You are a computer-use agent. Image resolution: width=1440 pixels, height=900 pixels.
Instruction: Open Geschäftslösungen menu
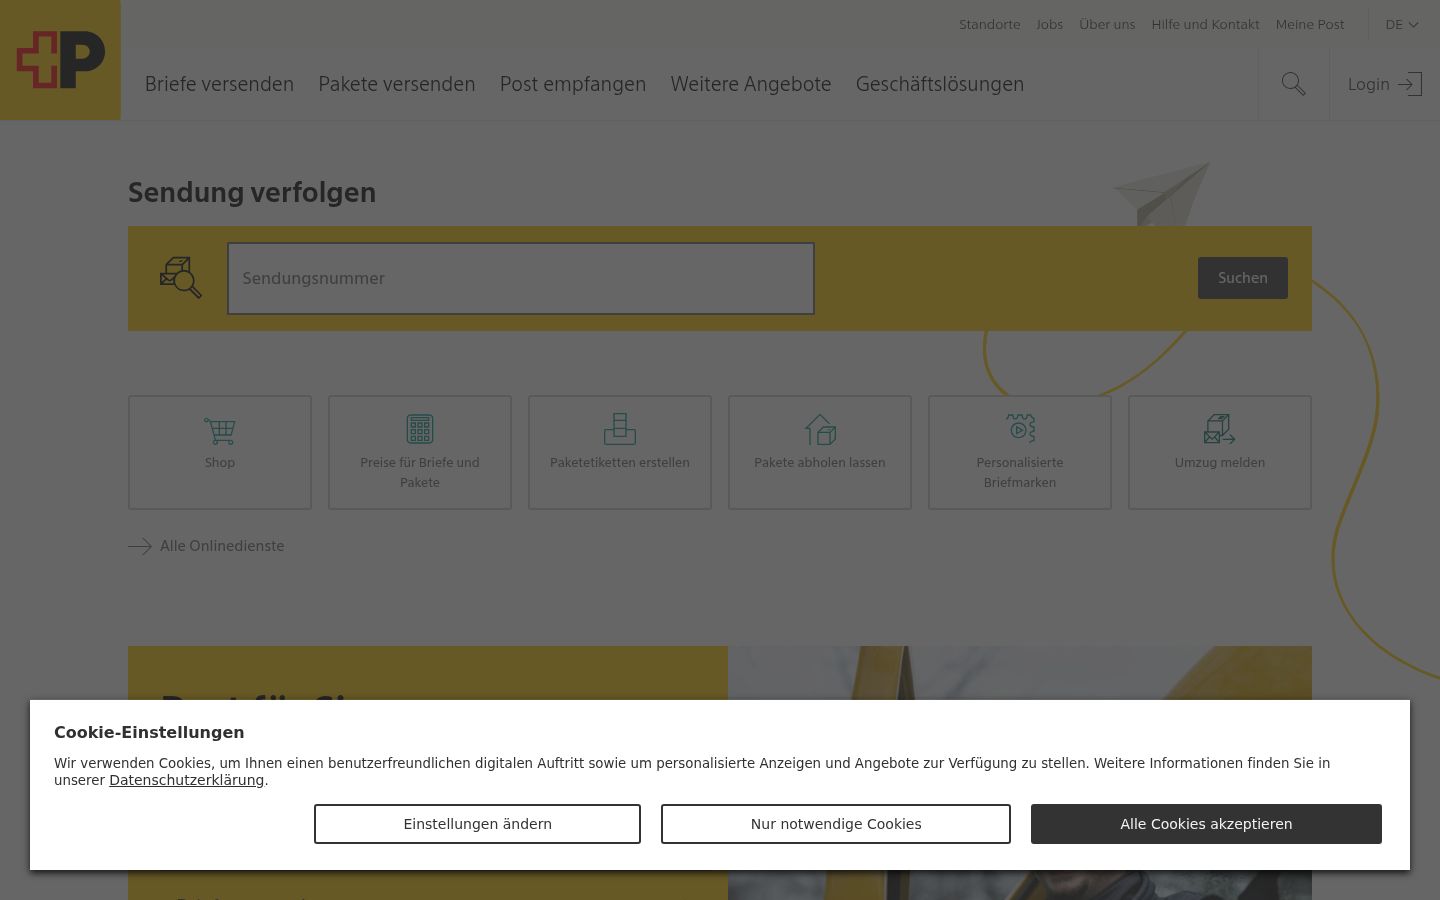click(940, 84)
